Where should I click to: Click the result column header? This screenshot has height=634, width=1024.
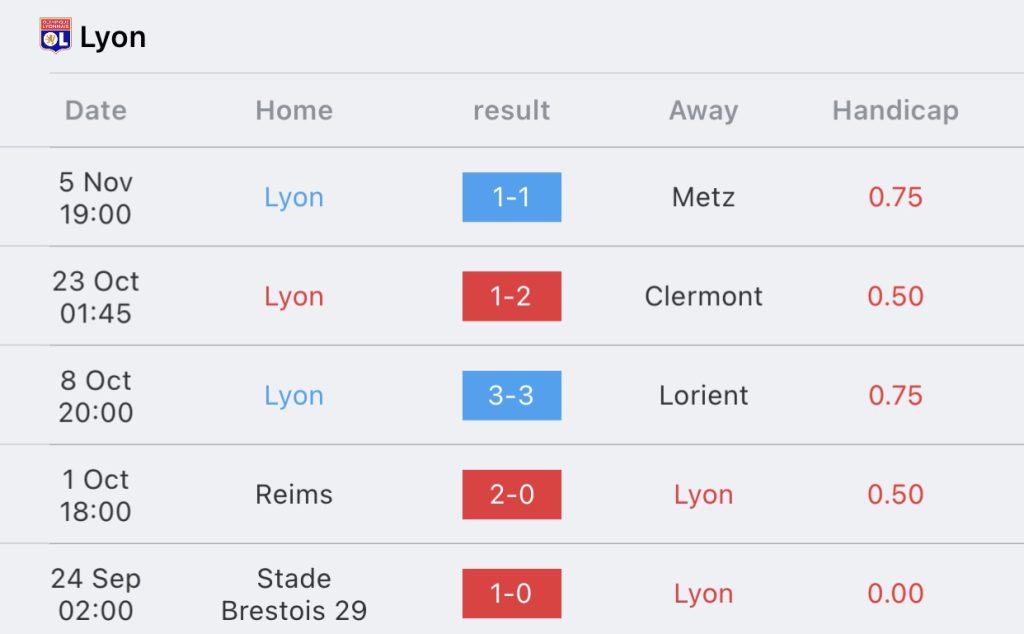(511, 110)
